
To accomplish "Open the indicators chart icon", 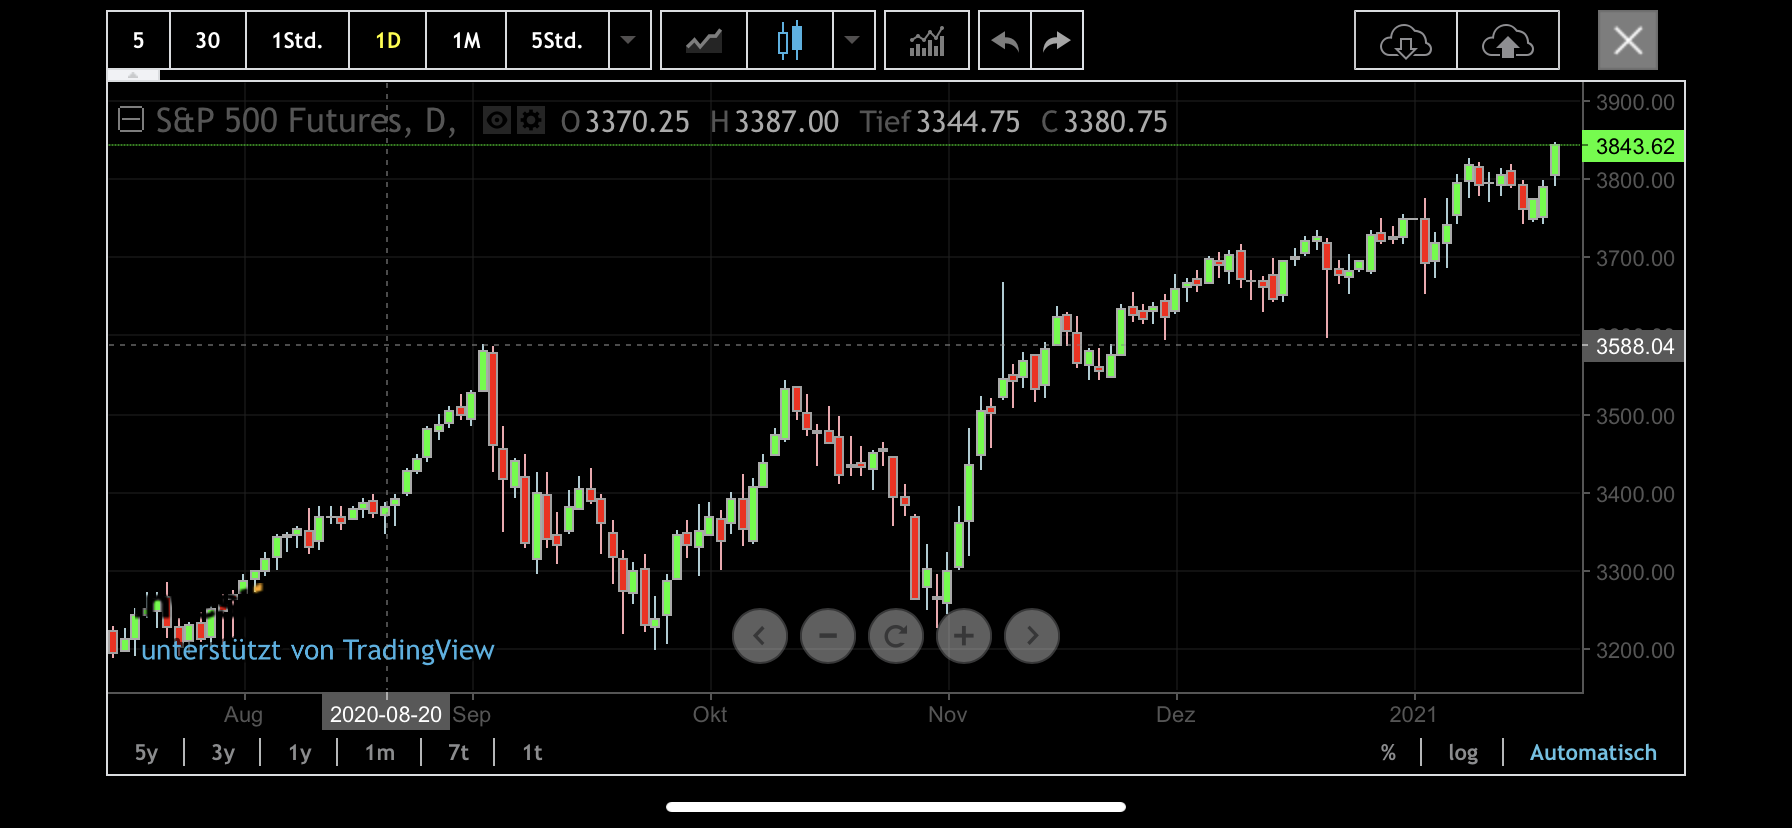I will point(927,40).
